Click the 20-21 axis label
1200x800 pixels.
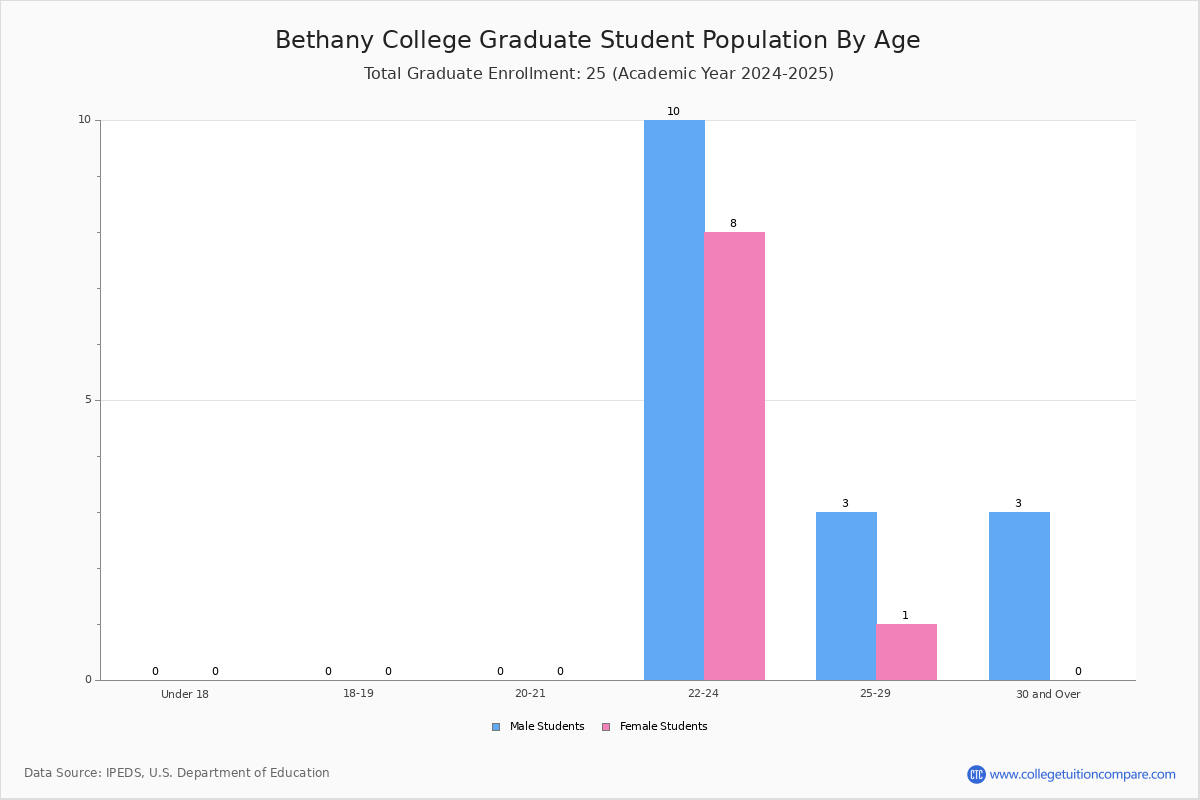pyautogui.click(x=530, y=694)
